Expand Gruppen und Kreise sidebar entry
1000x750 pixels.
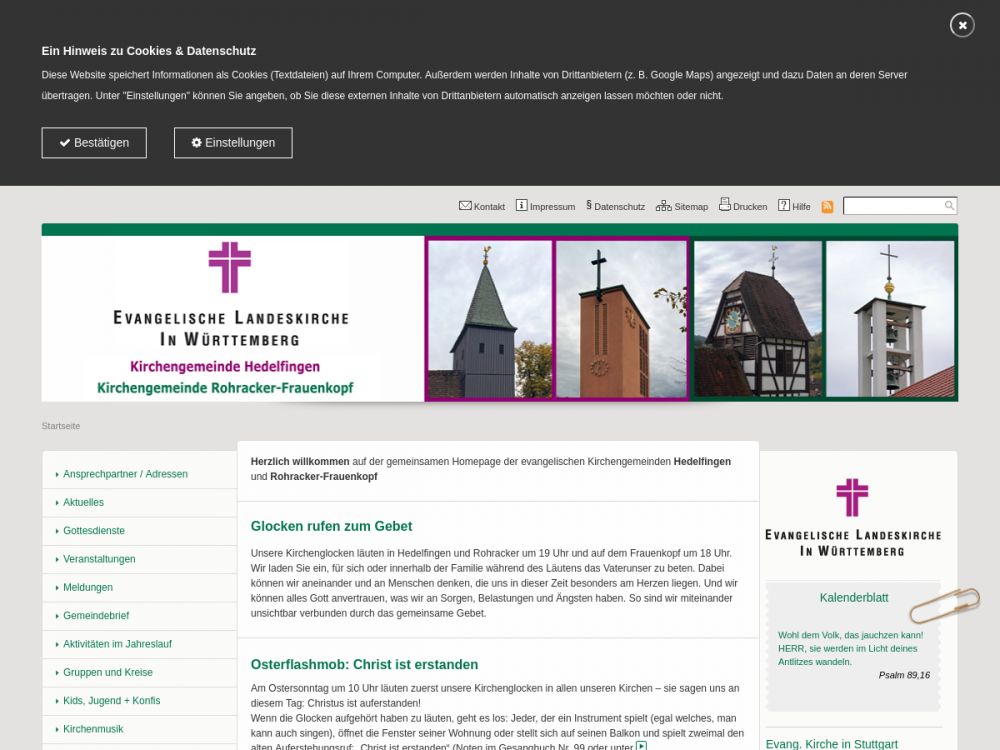(108, 672)
